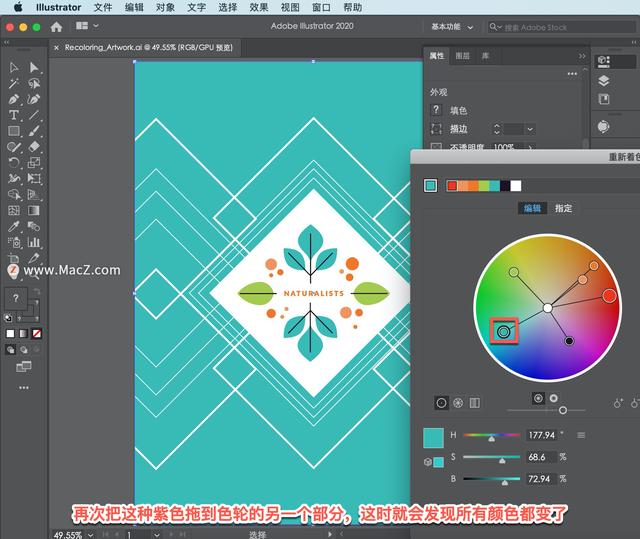Open the stroke weight dropdown

[529, 129]
